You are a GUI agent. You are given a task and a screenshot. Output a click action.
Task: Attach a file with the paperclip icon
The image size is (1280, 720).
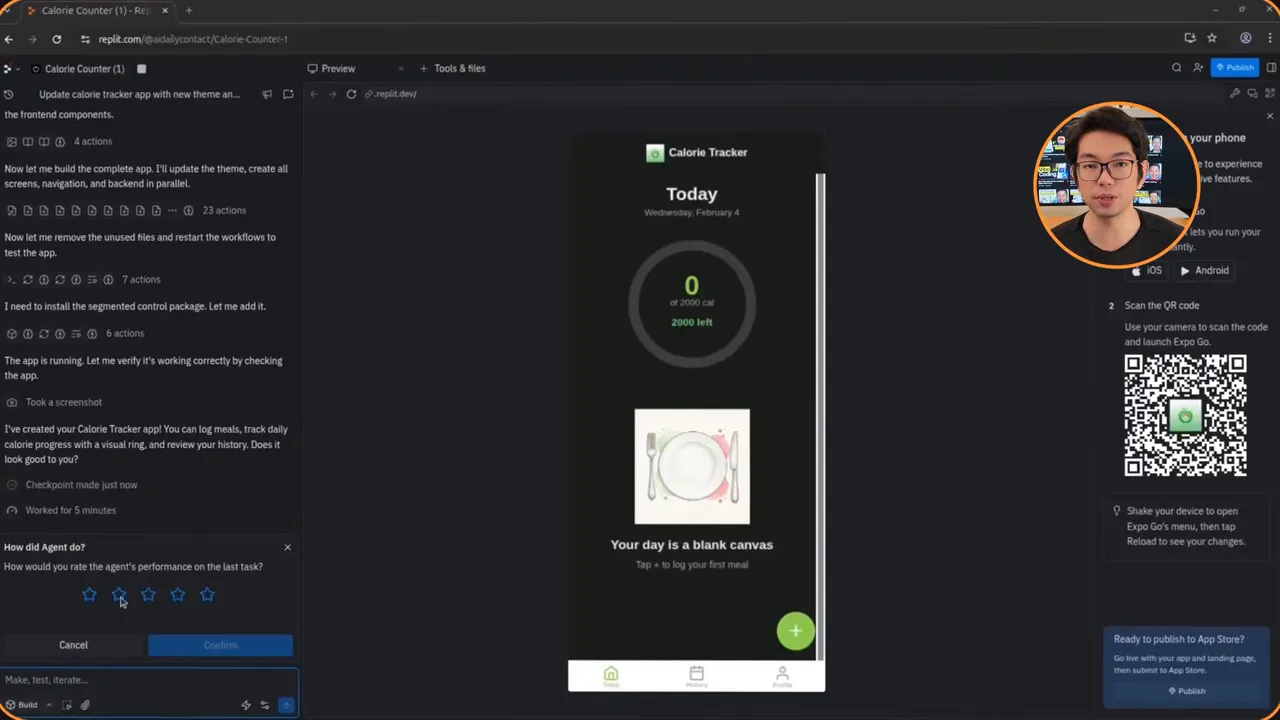(85, 705)
